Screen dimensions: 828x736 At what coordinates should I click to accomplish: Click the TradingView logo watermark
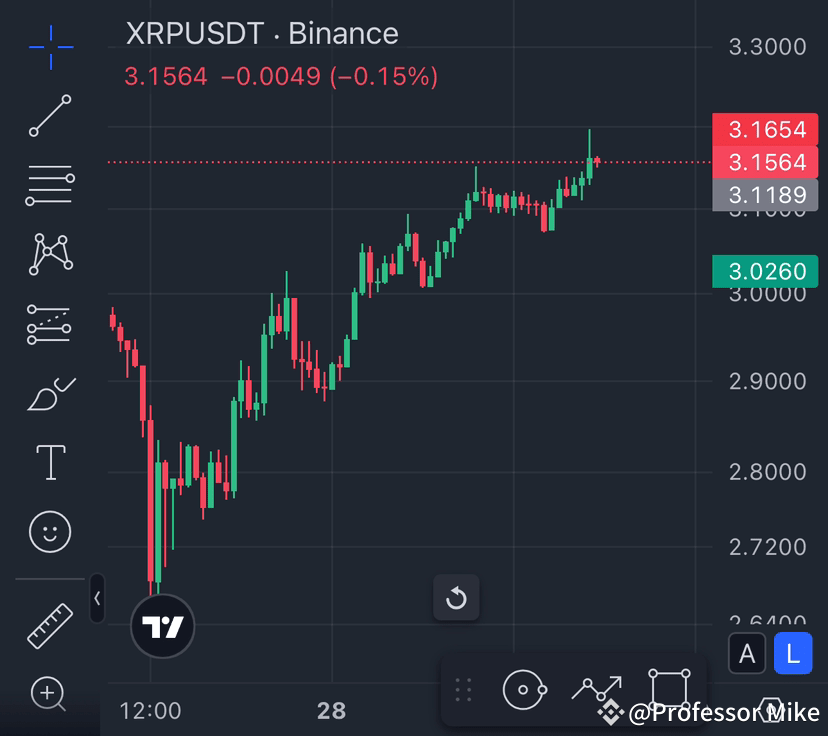tap(163, 625)
